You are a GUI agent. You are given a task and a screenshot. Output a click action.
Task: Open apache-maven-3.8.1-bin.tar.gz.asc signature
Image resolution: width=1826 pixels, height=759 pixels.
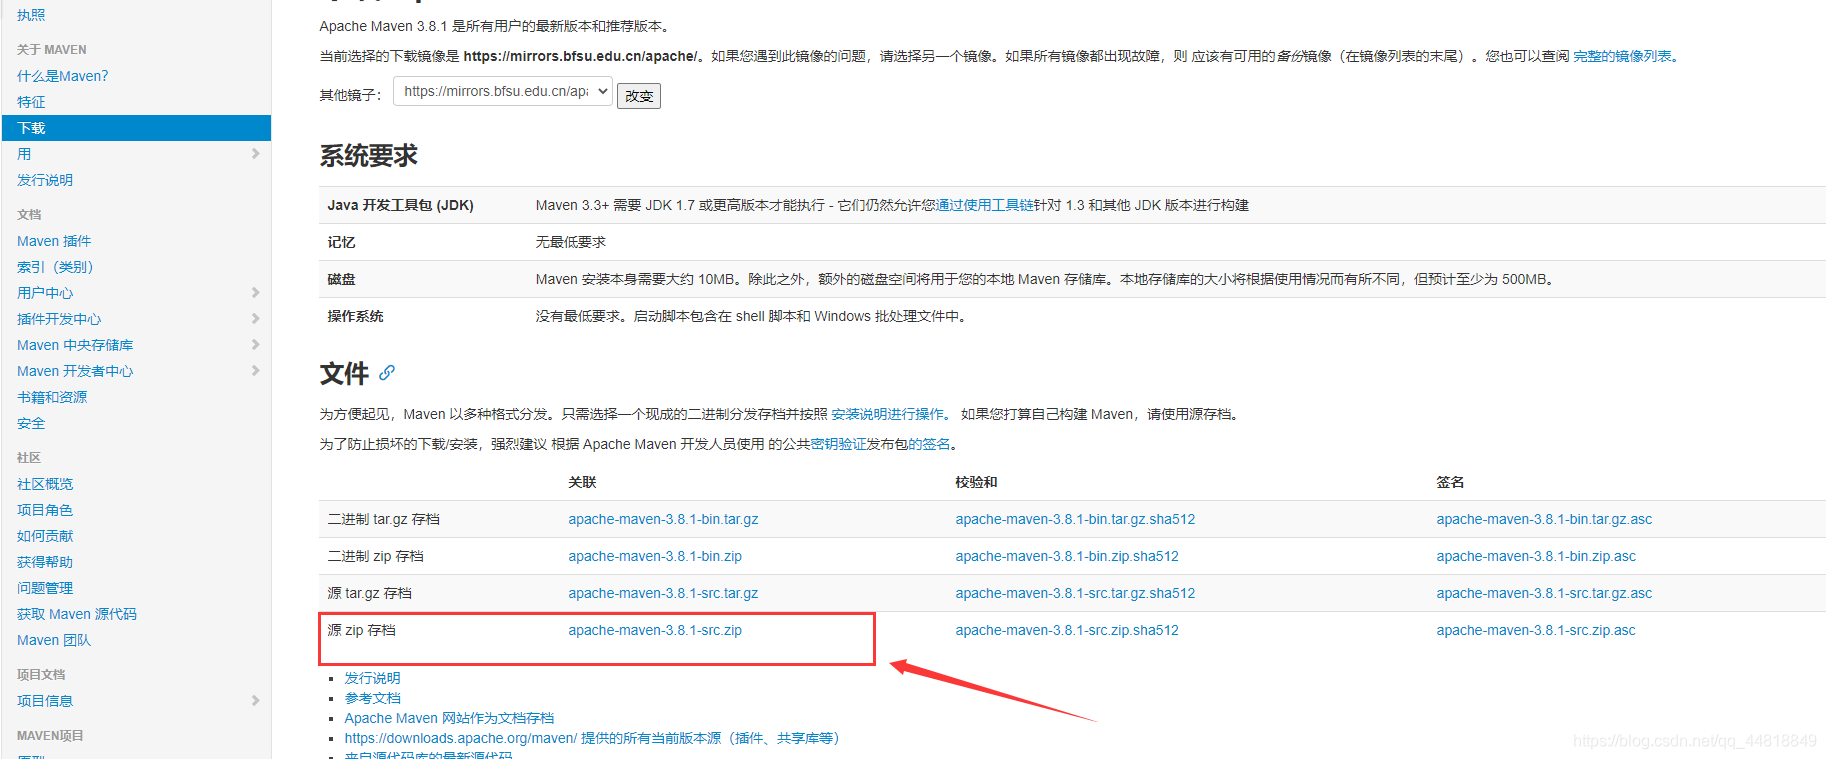(x=1544, y=519)
